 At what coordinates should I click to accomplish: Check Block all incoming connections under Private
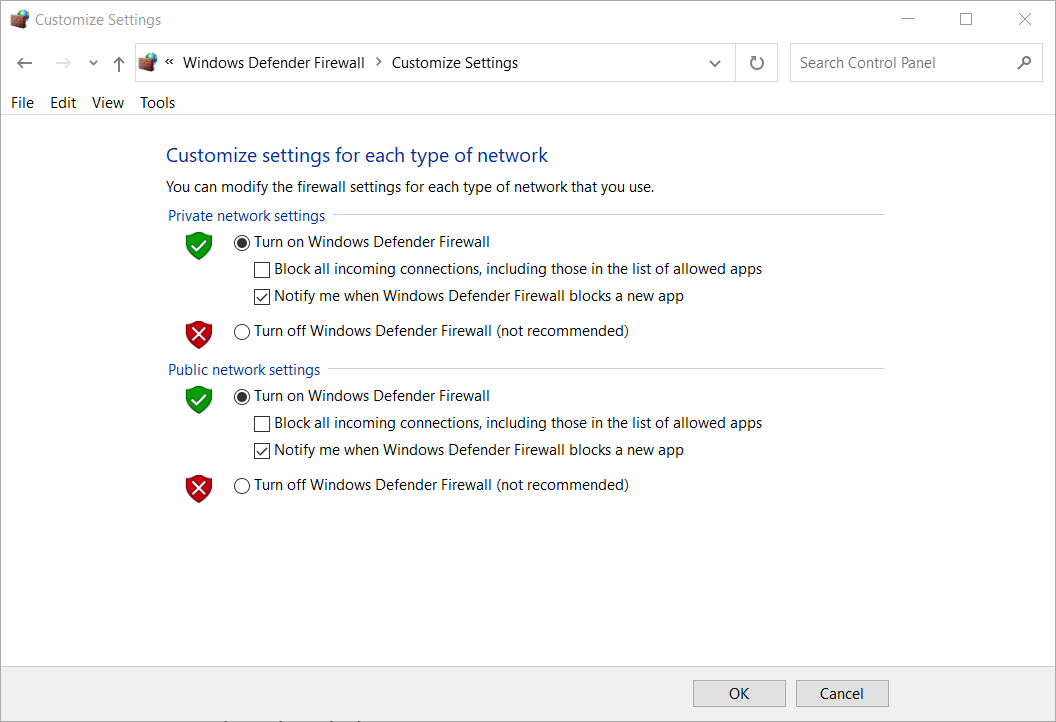pos(262,270)
